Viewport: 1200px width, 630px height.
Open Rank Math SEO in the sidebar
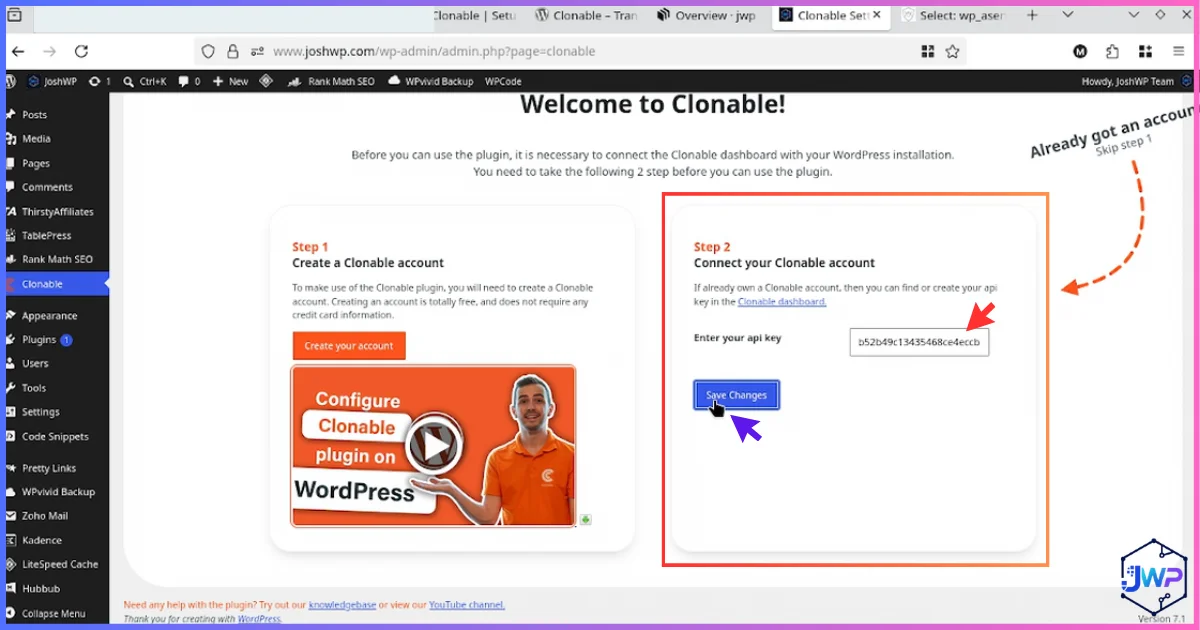(55, 259)
